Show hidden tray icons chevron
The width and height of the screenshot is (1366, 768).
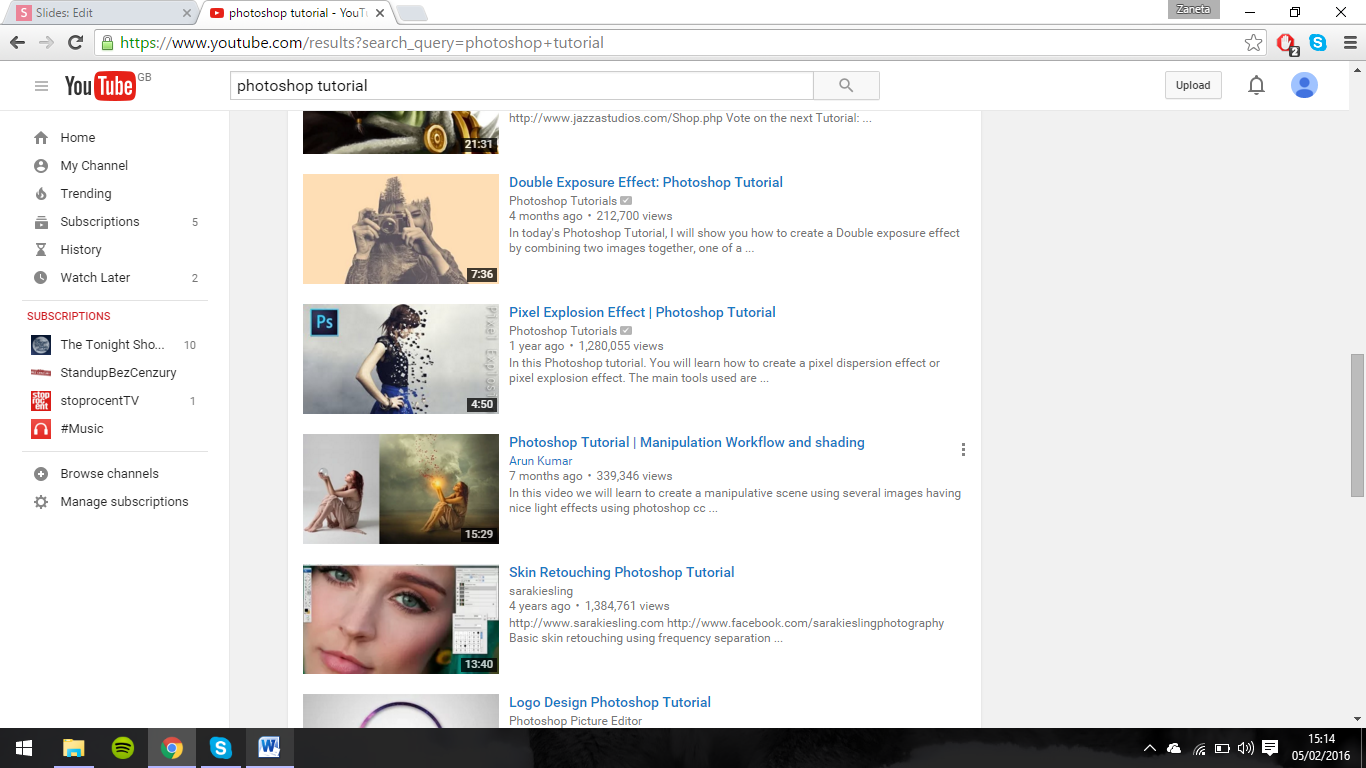(1150, 748)
